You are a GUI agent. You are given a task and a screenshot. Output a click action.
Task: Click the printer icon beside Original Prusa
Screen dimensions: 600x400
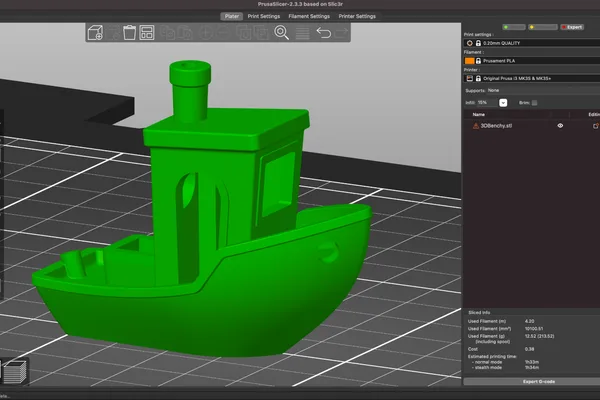pyautogui.click(x=470, y=78)
